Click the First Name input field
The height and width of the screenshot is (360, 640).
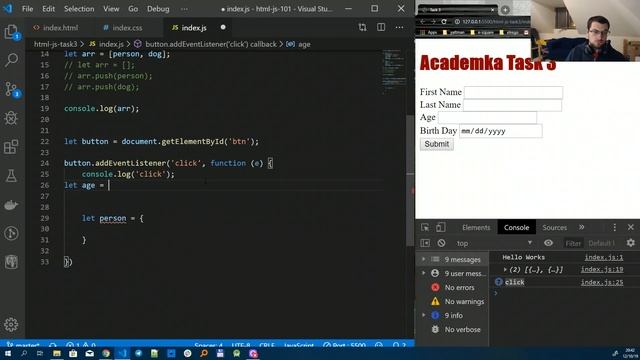513,92
